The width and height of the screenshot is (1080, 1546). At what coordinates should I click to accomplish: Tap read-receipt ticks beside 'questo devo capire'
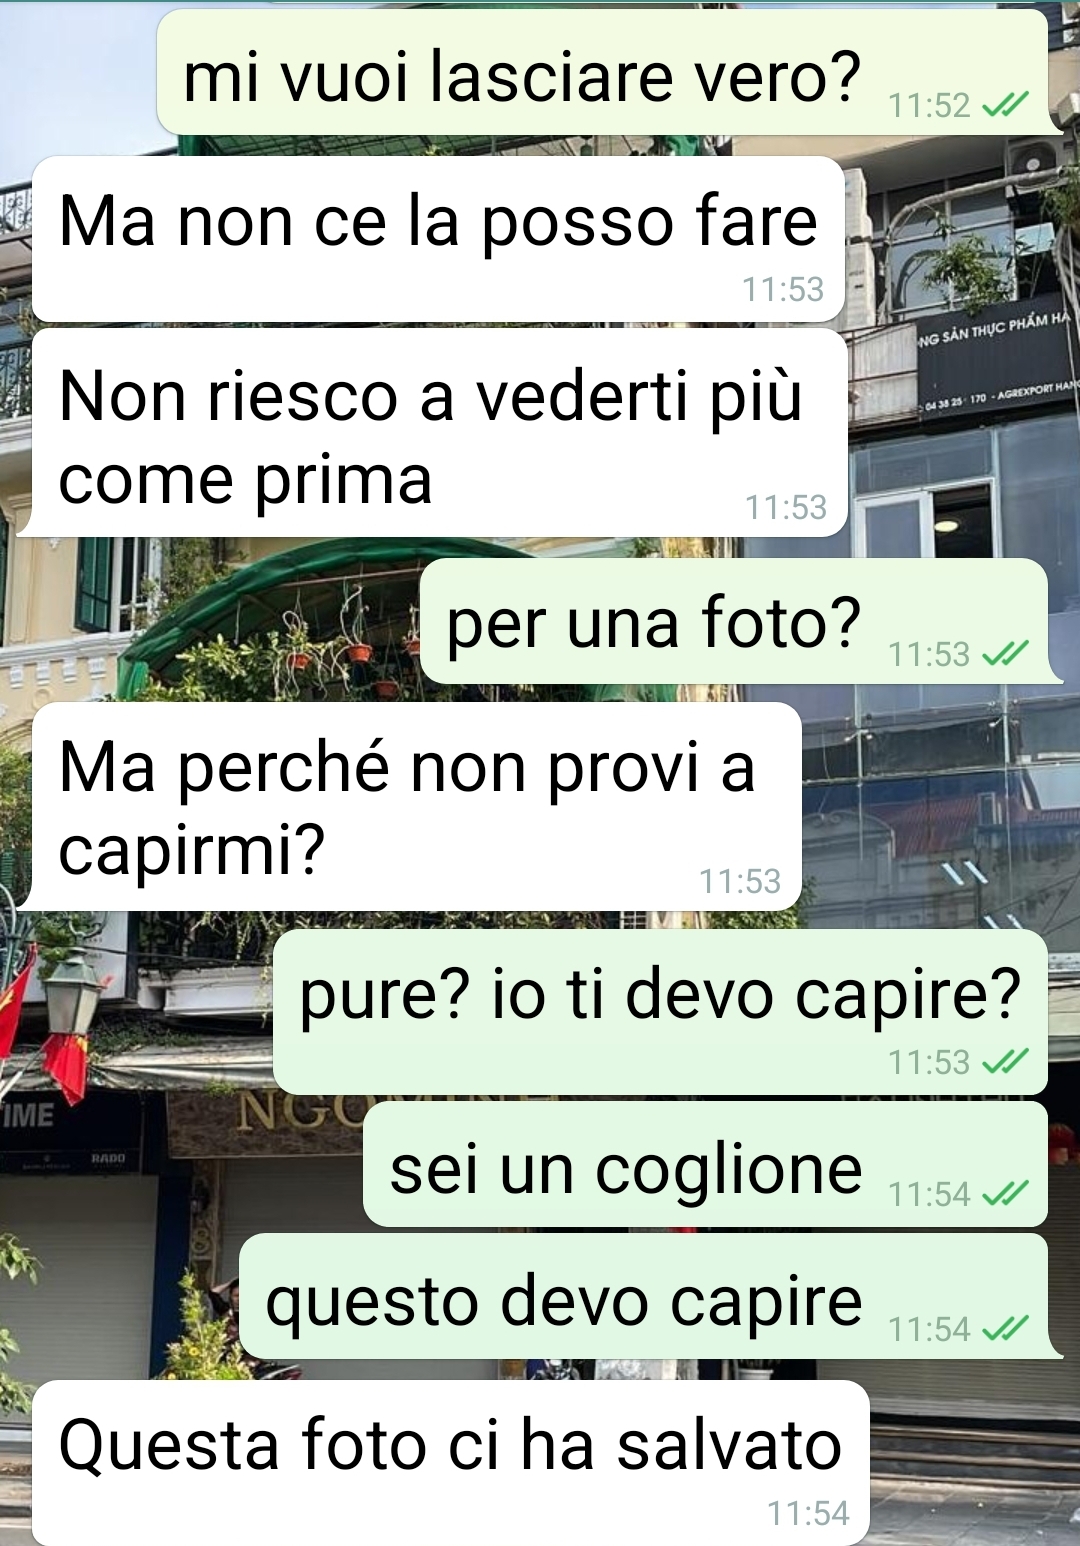(x=1005, y=1328)
